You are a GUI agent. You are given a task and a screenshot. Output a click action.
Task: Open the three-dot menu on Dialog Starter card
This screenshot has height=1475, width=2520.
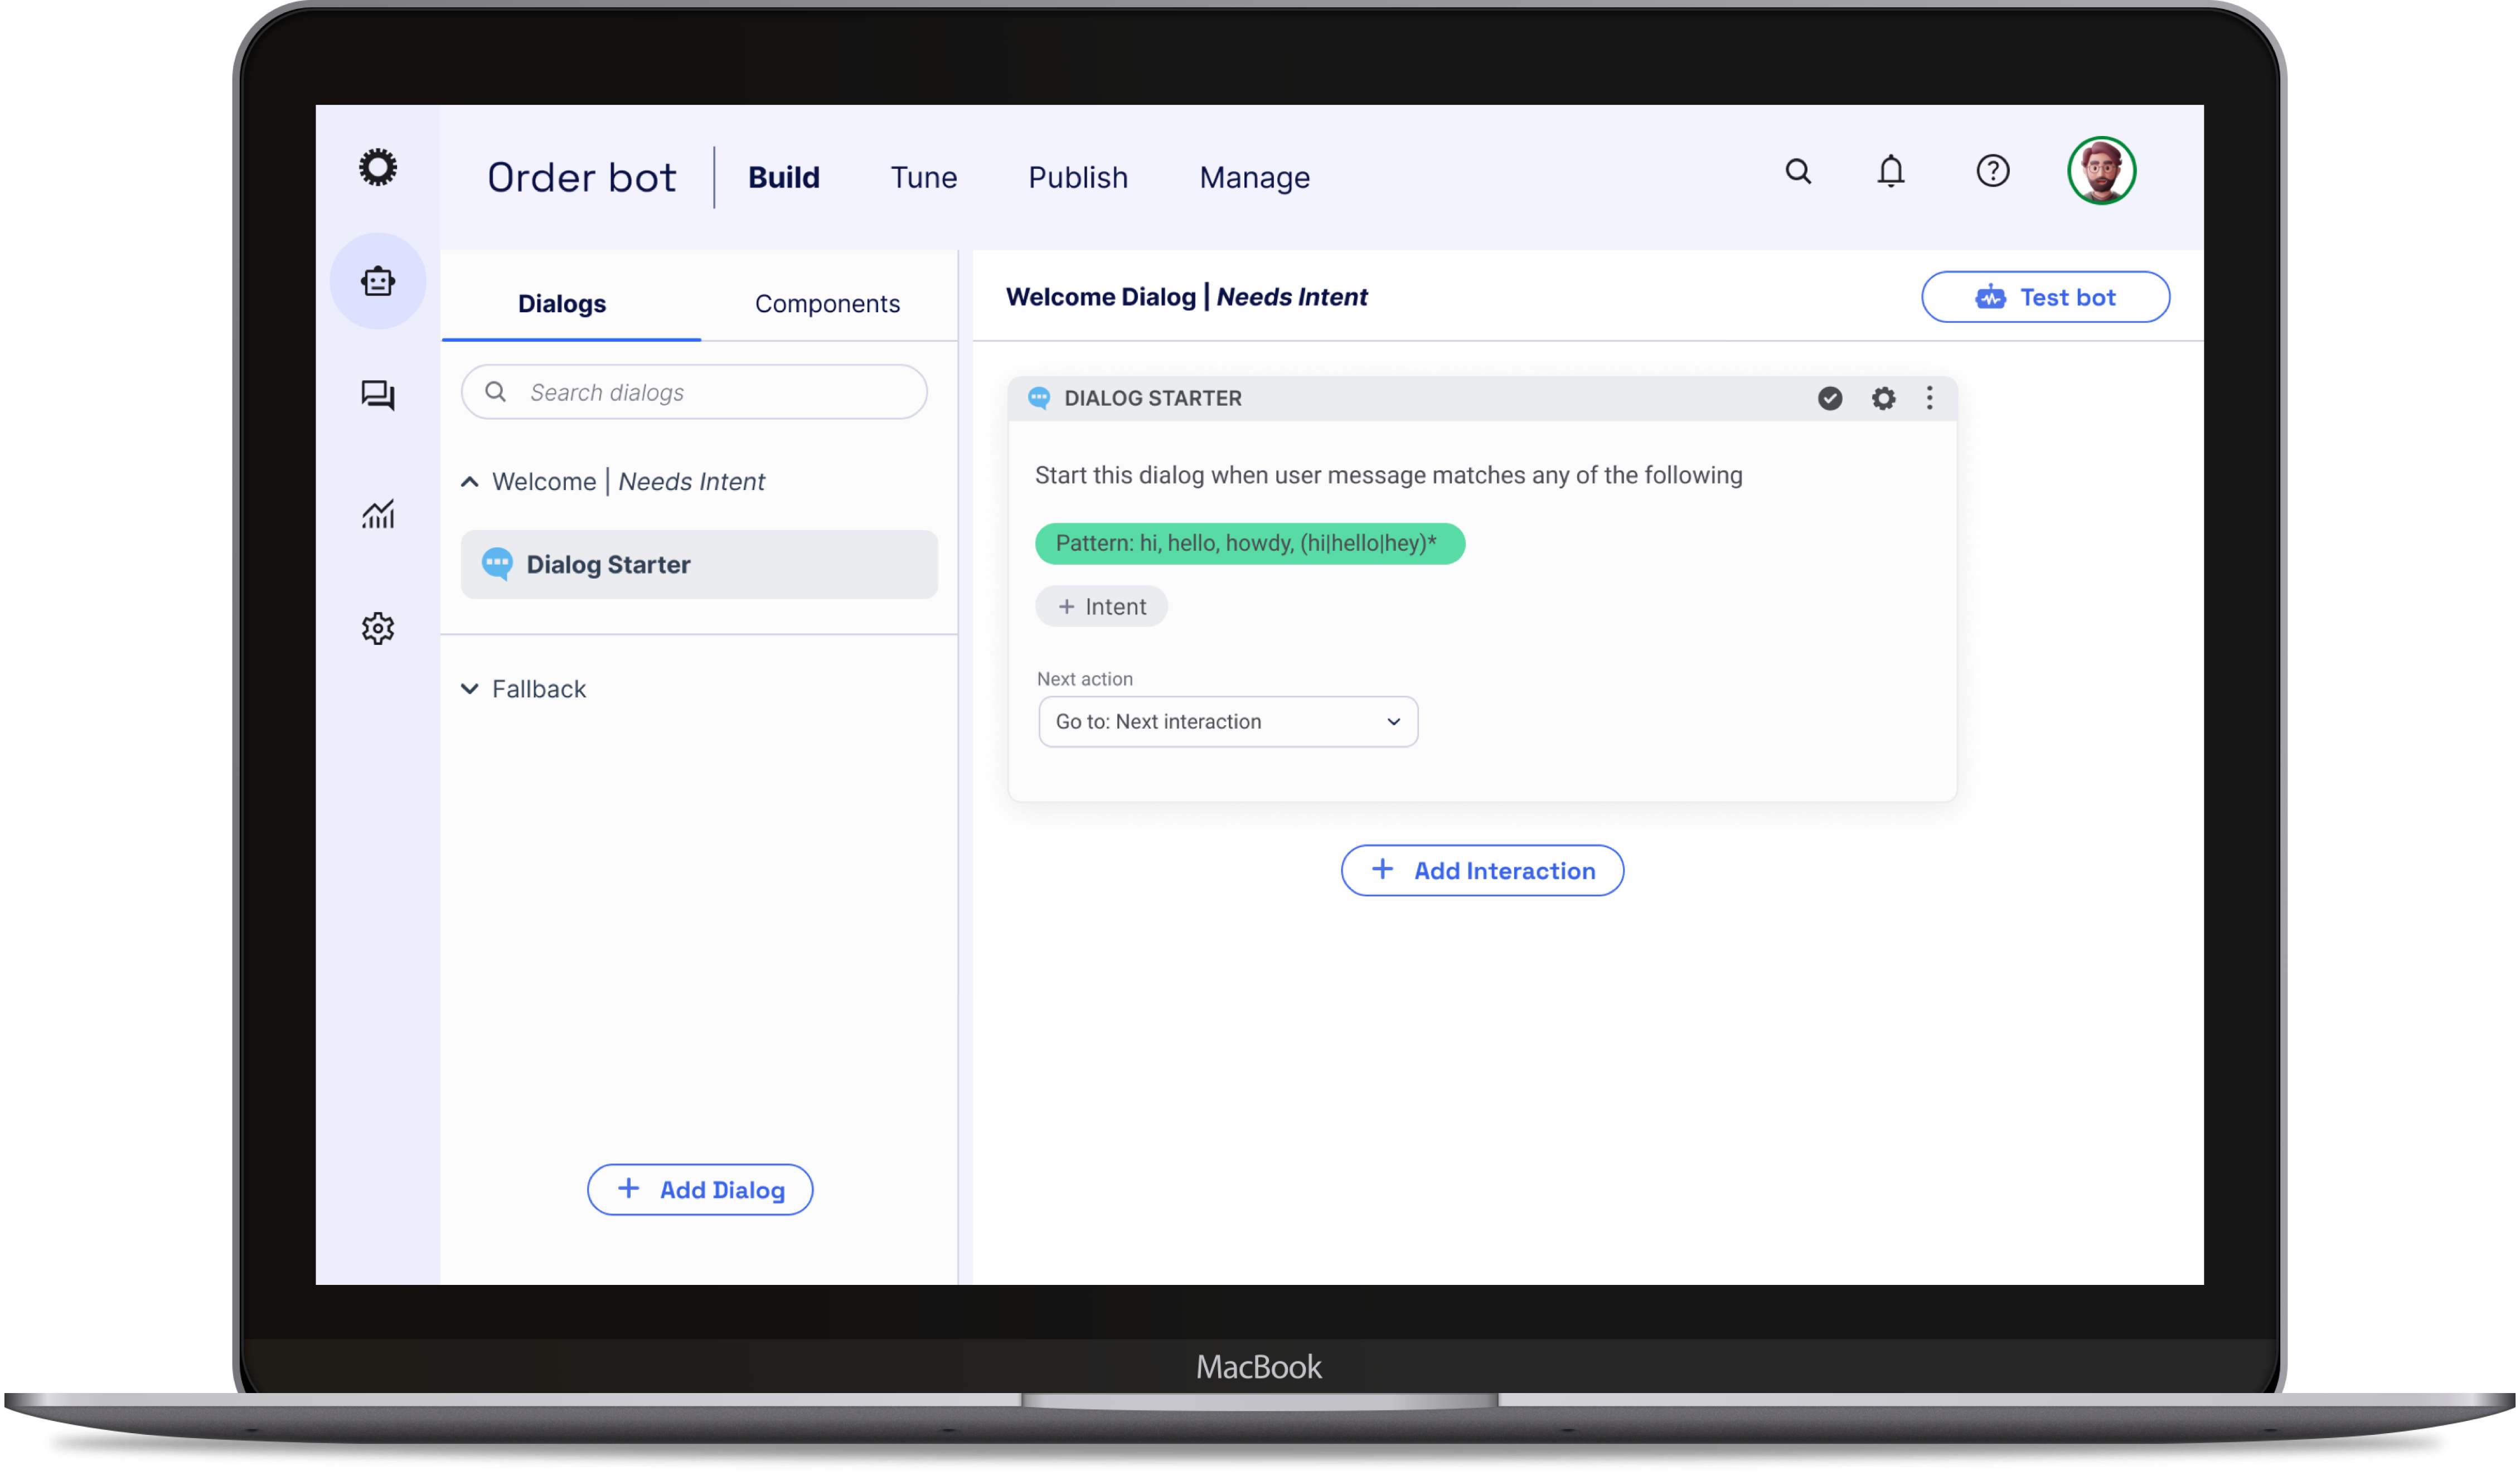[x=1929, y=398]
